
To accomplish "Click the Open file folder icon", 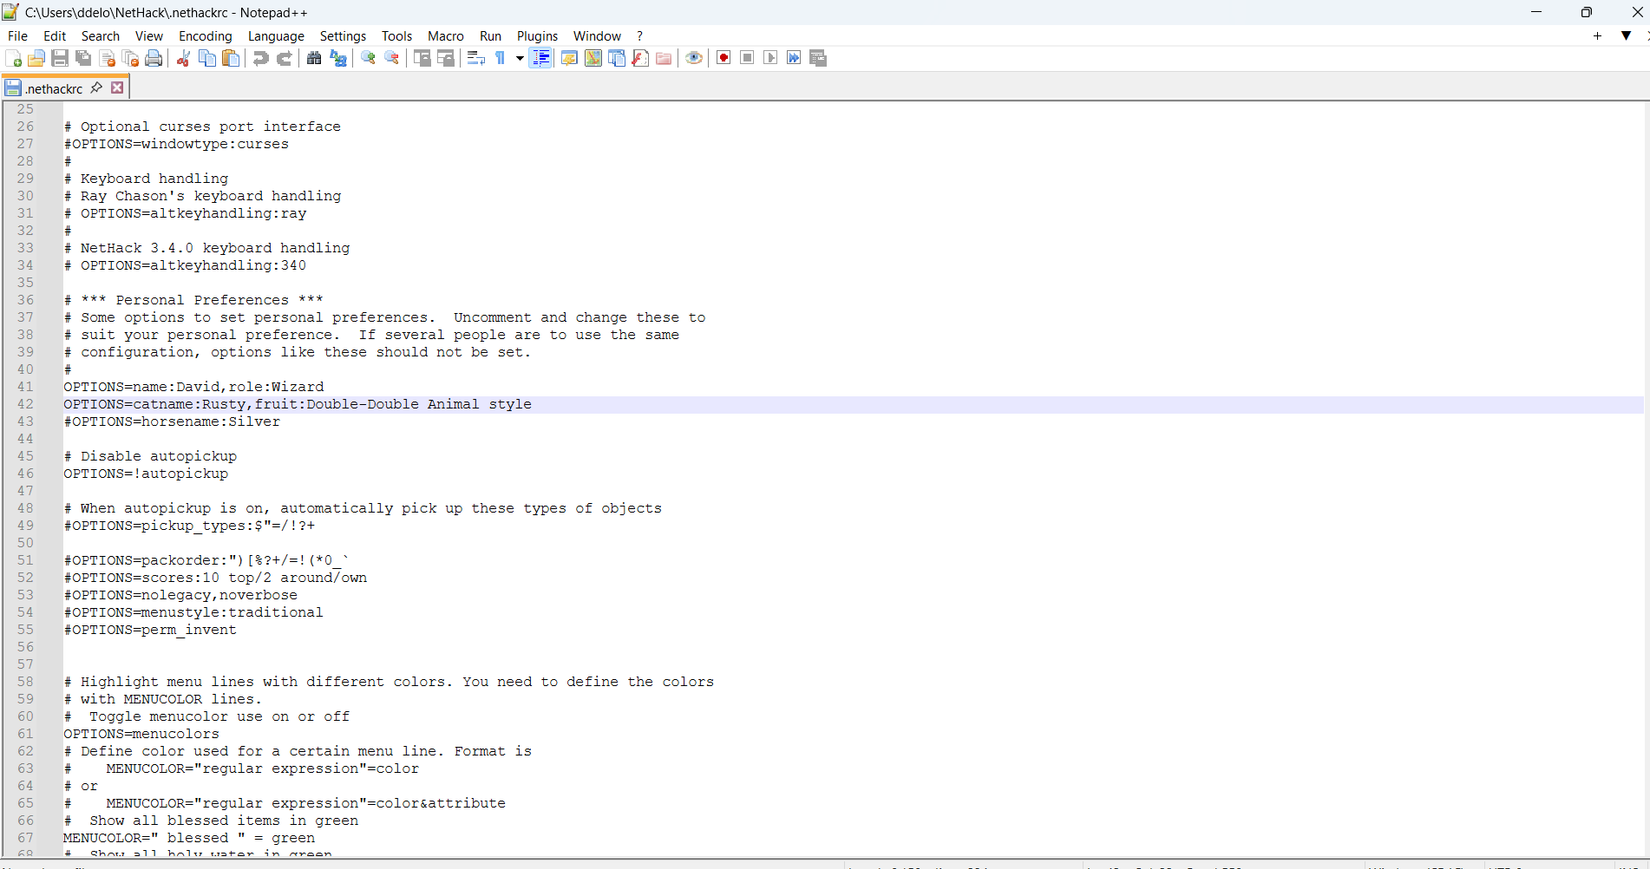I will [x=36, y=58].
